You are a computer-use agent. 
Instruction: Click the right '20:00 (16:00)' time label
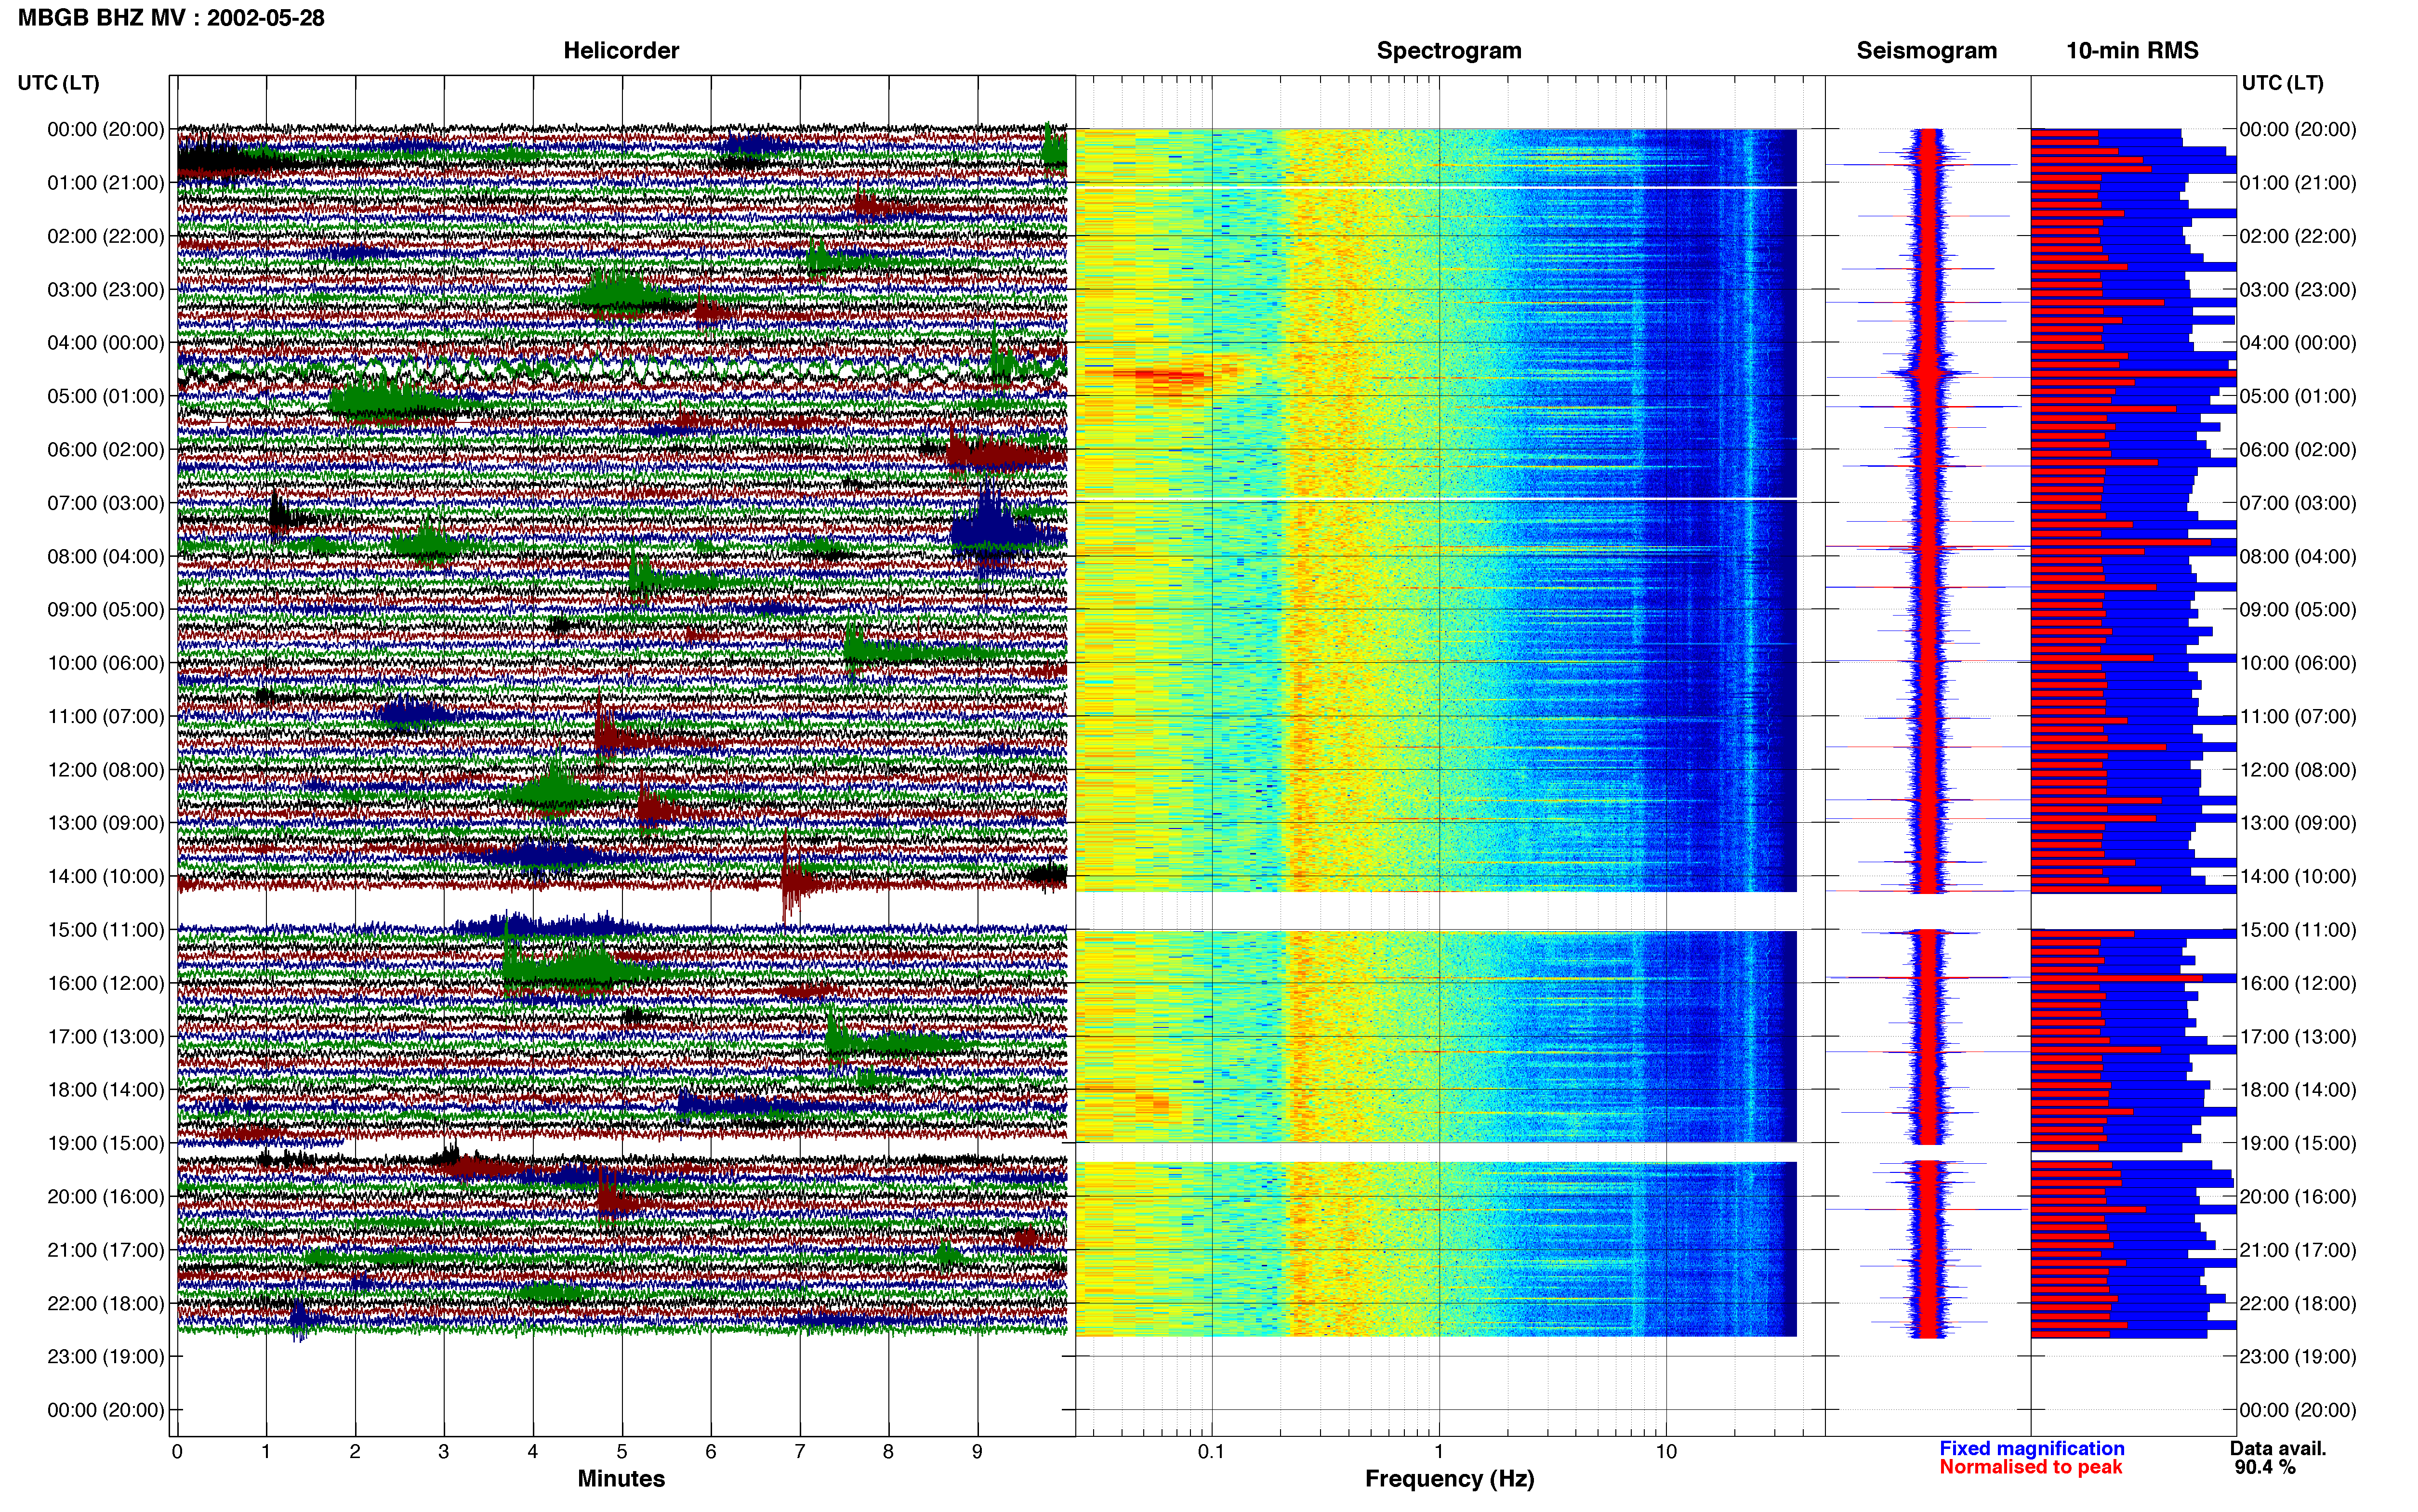[x=2298, y=1197]
